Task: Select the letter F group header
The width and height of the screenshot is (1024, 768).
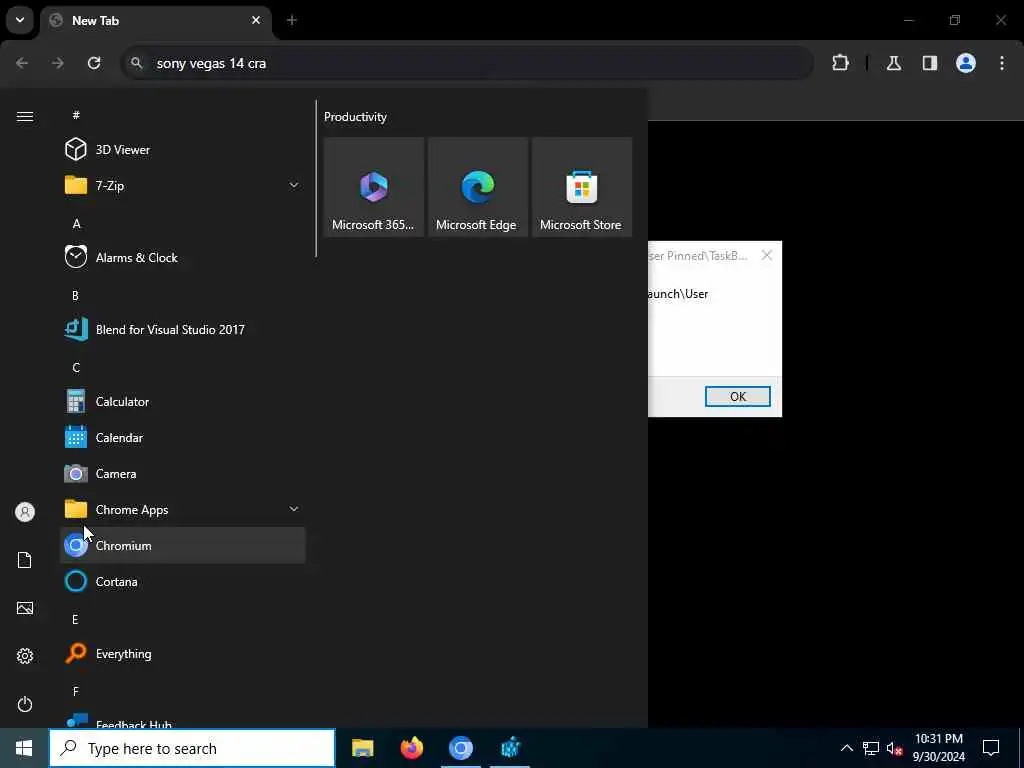Action: pyautogui.click(x=76, y=692)
